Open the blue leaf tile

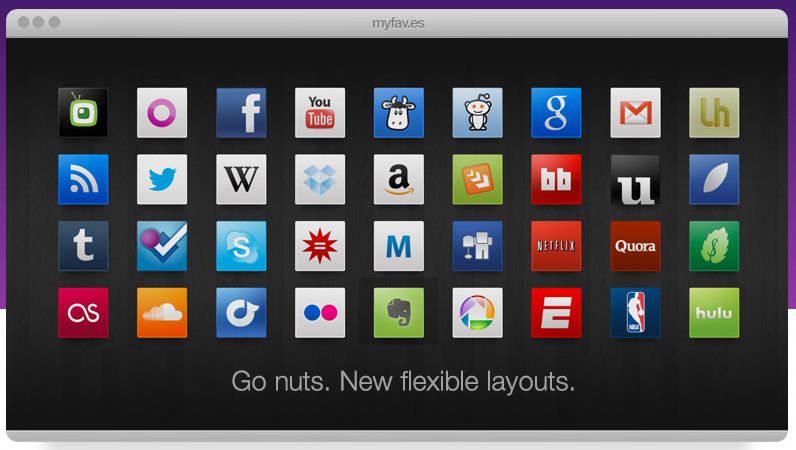click(714, 179)
